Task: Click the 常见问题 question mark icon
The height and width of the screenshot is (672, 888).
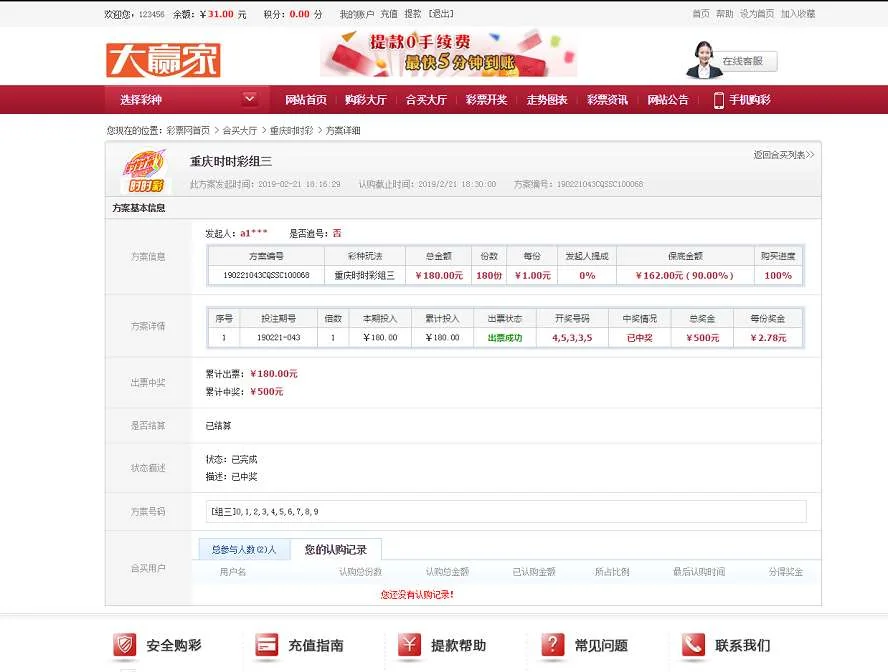Action: click(x=553, y=645)
